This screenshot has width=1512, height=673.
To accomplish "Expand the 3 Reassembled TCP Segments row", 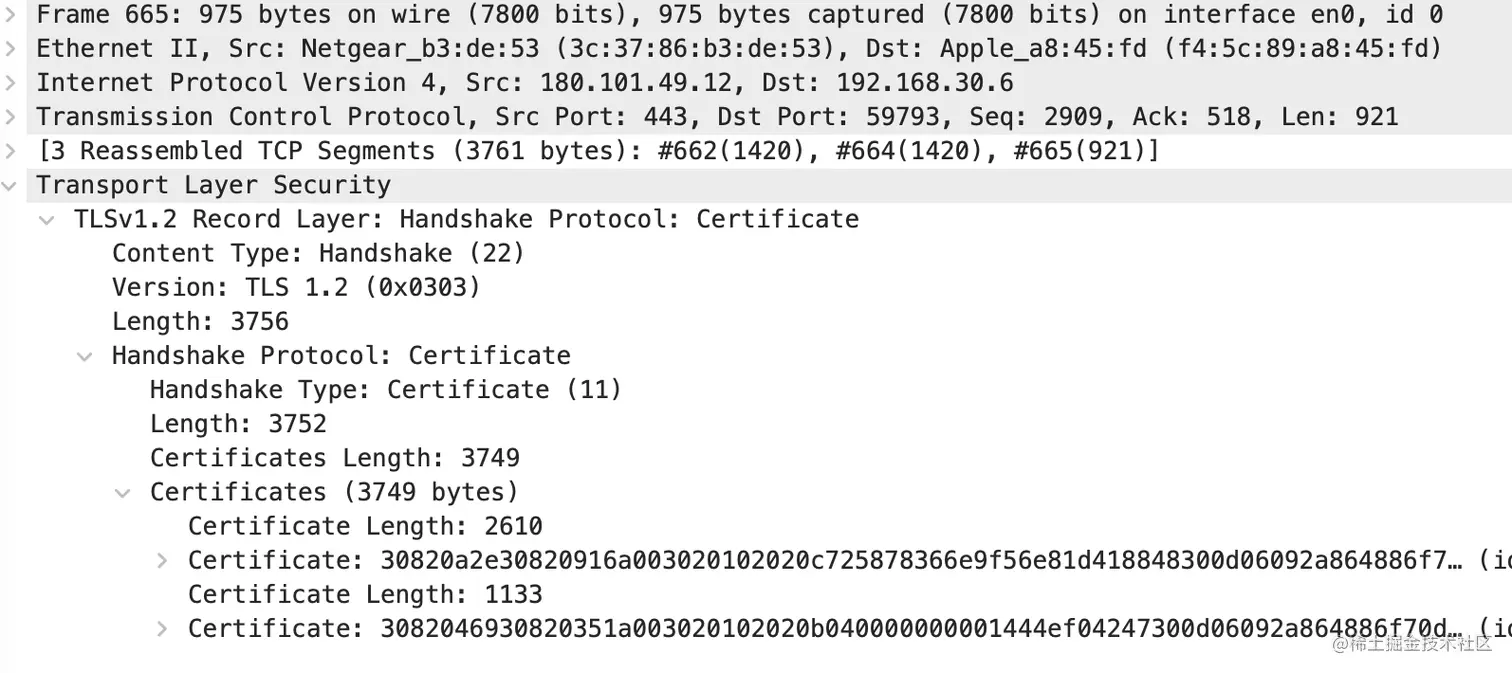I will (x=10, y=151).
